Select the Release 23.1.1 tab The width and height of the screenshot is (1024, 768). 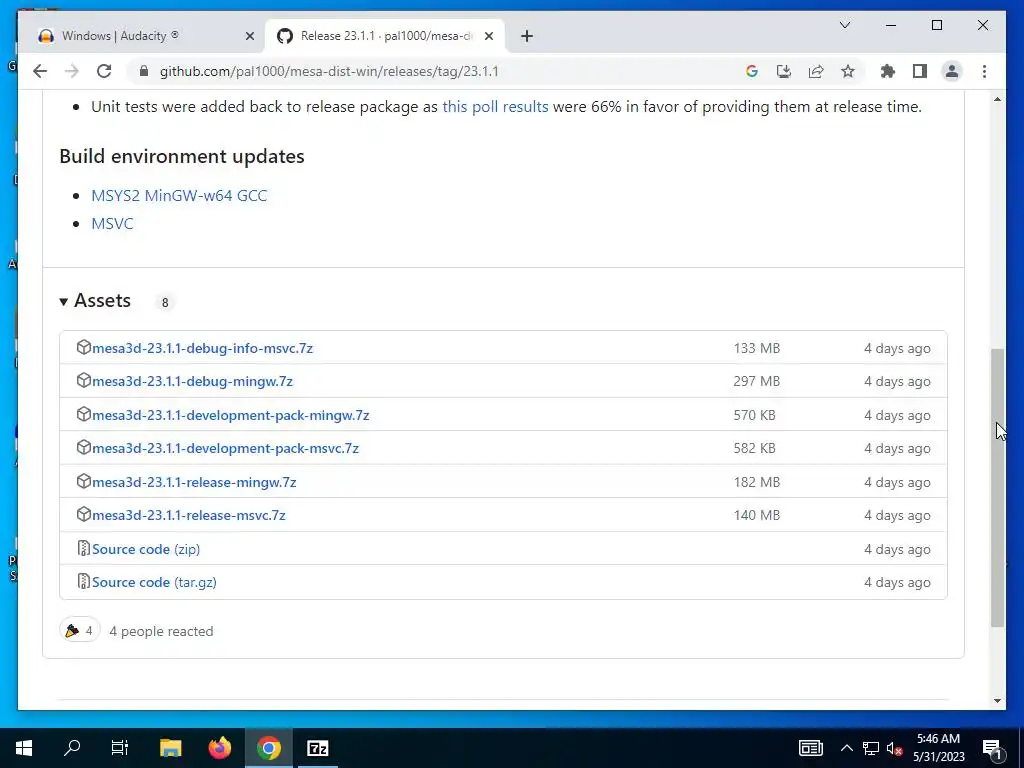385,36
